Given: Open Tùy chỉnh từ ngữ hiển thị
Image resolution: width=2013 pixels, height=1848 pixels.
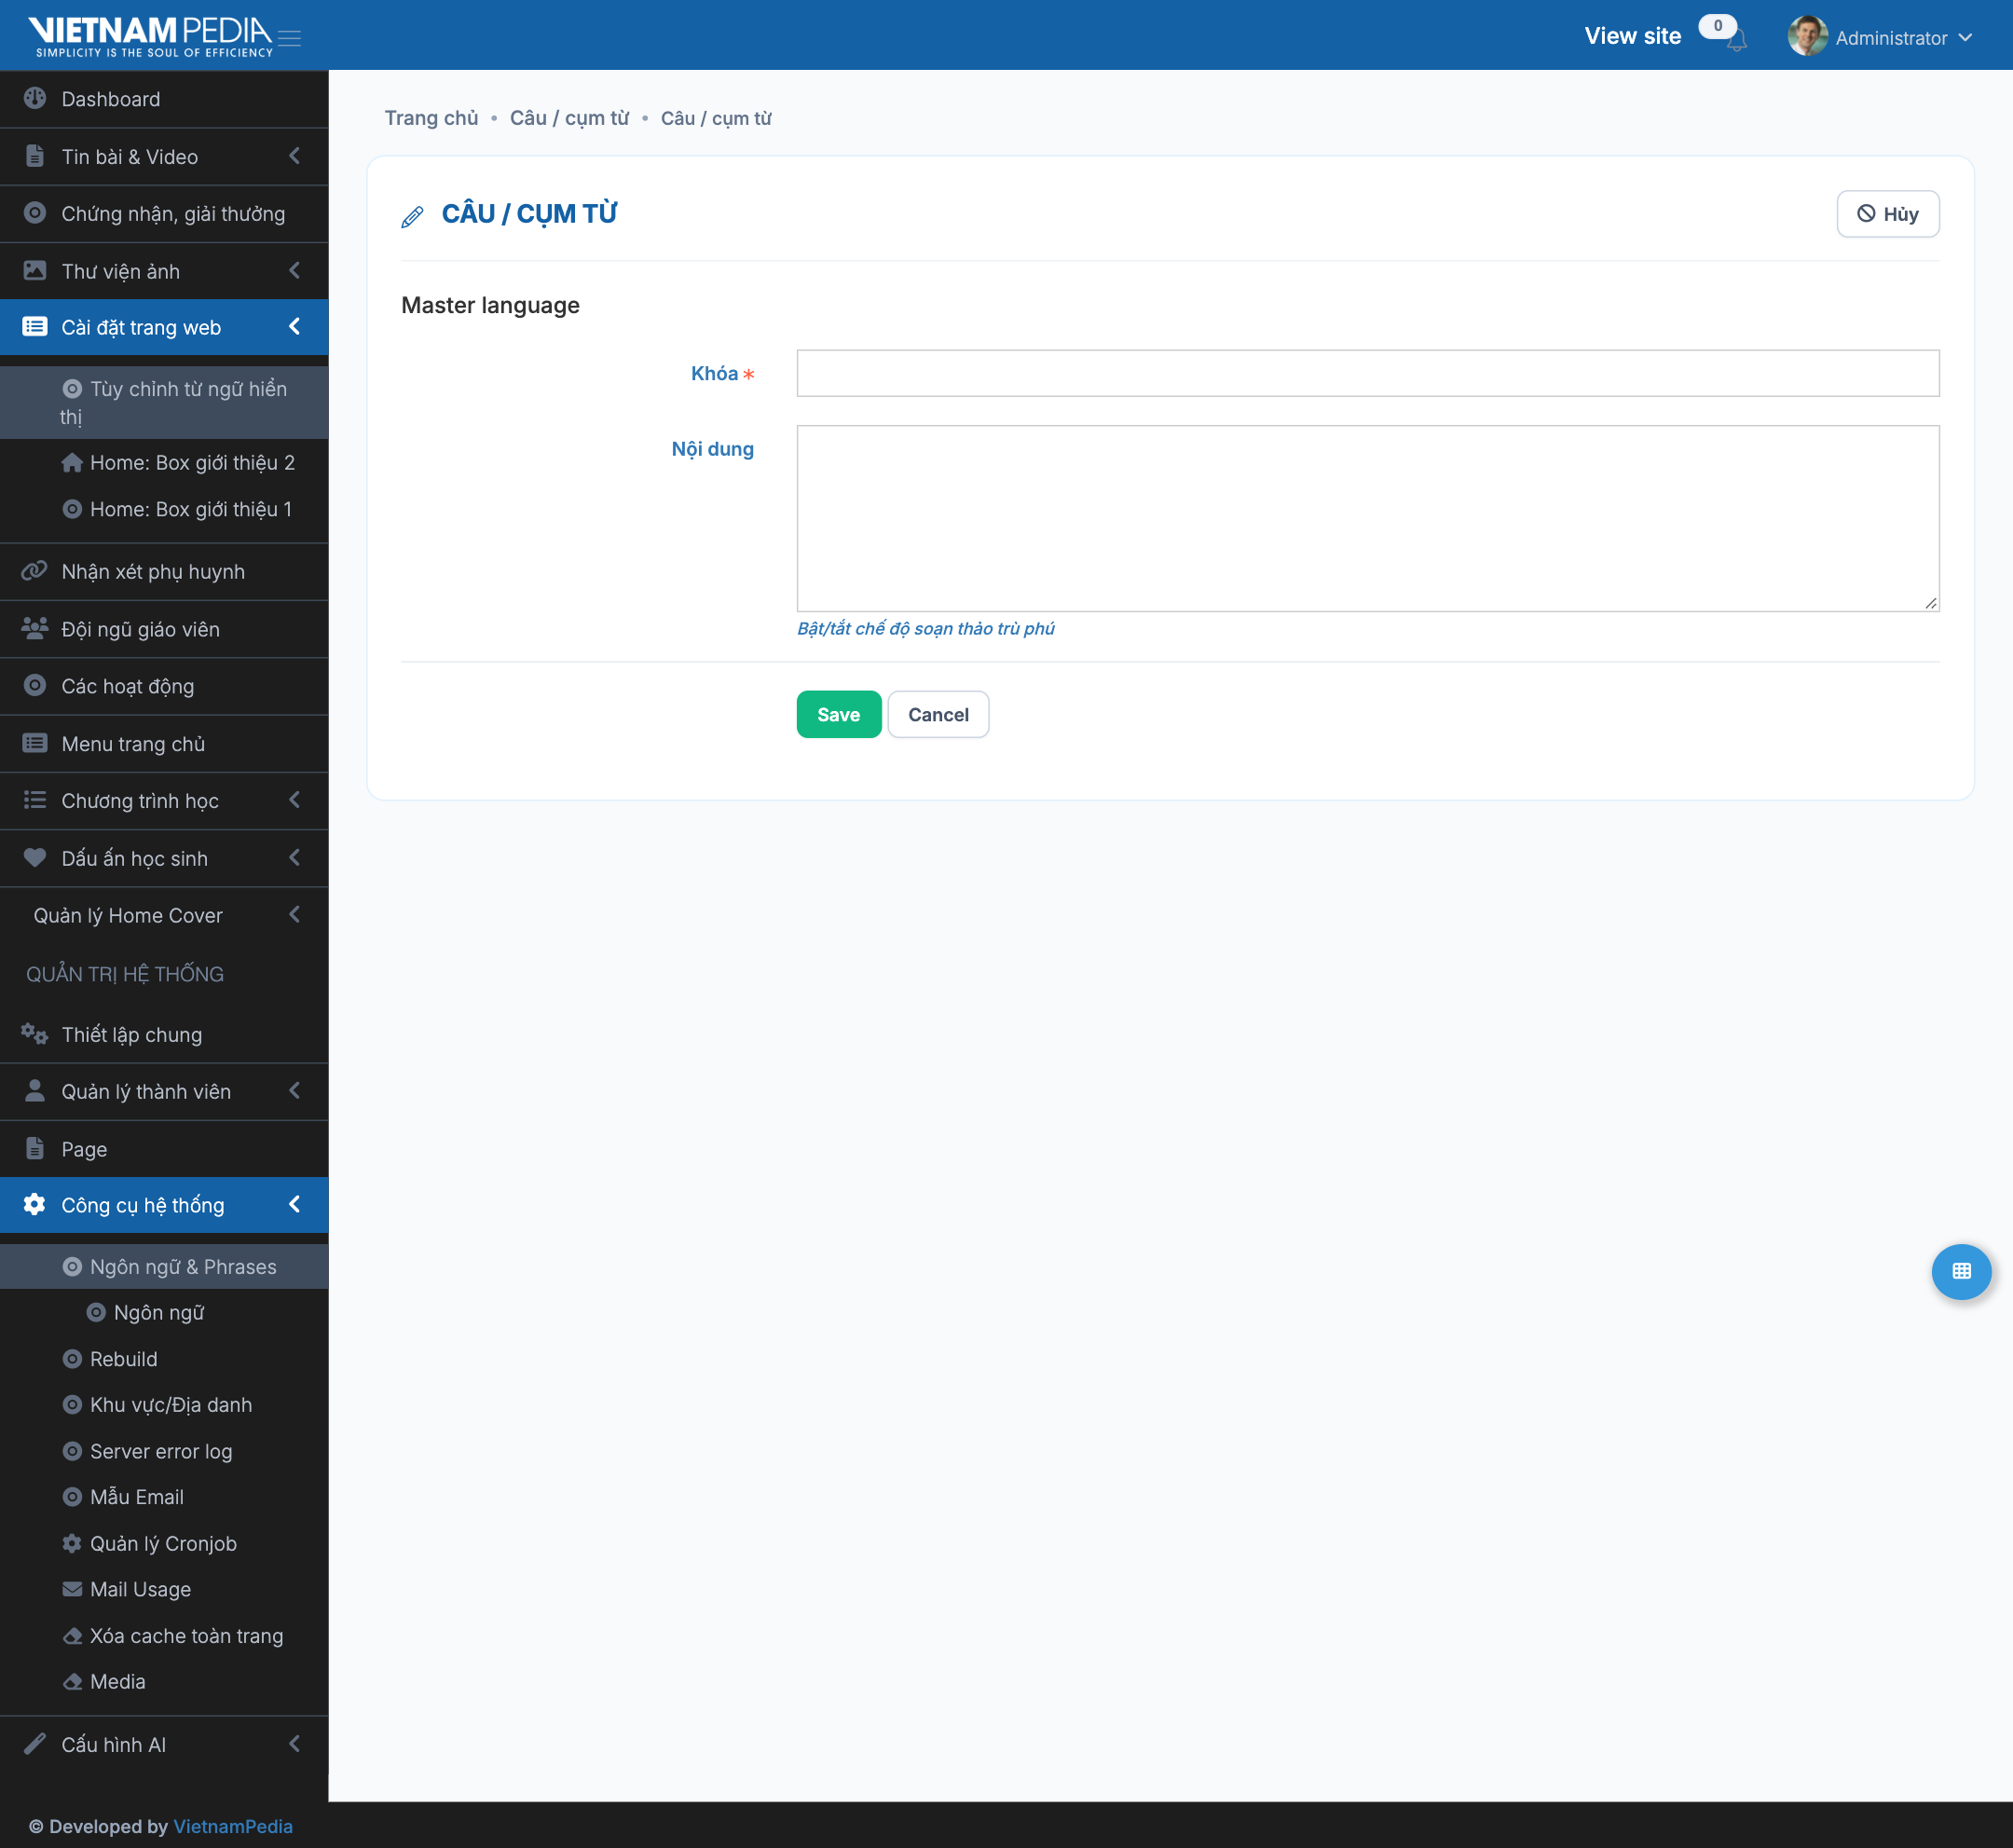Looking at the screenshot, I should click(164, 402).
